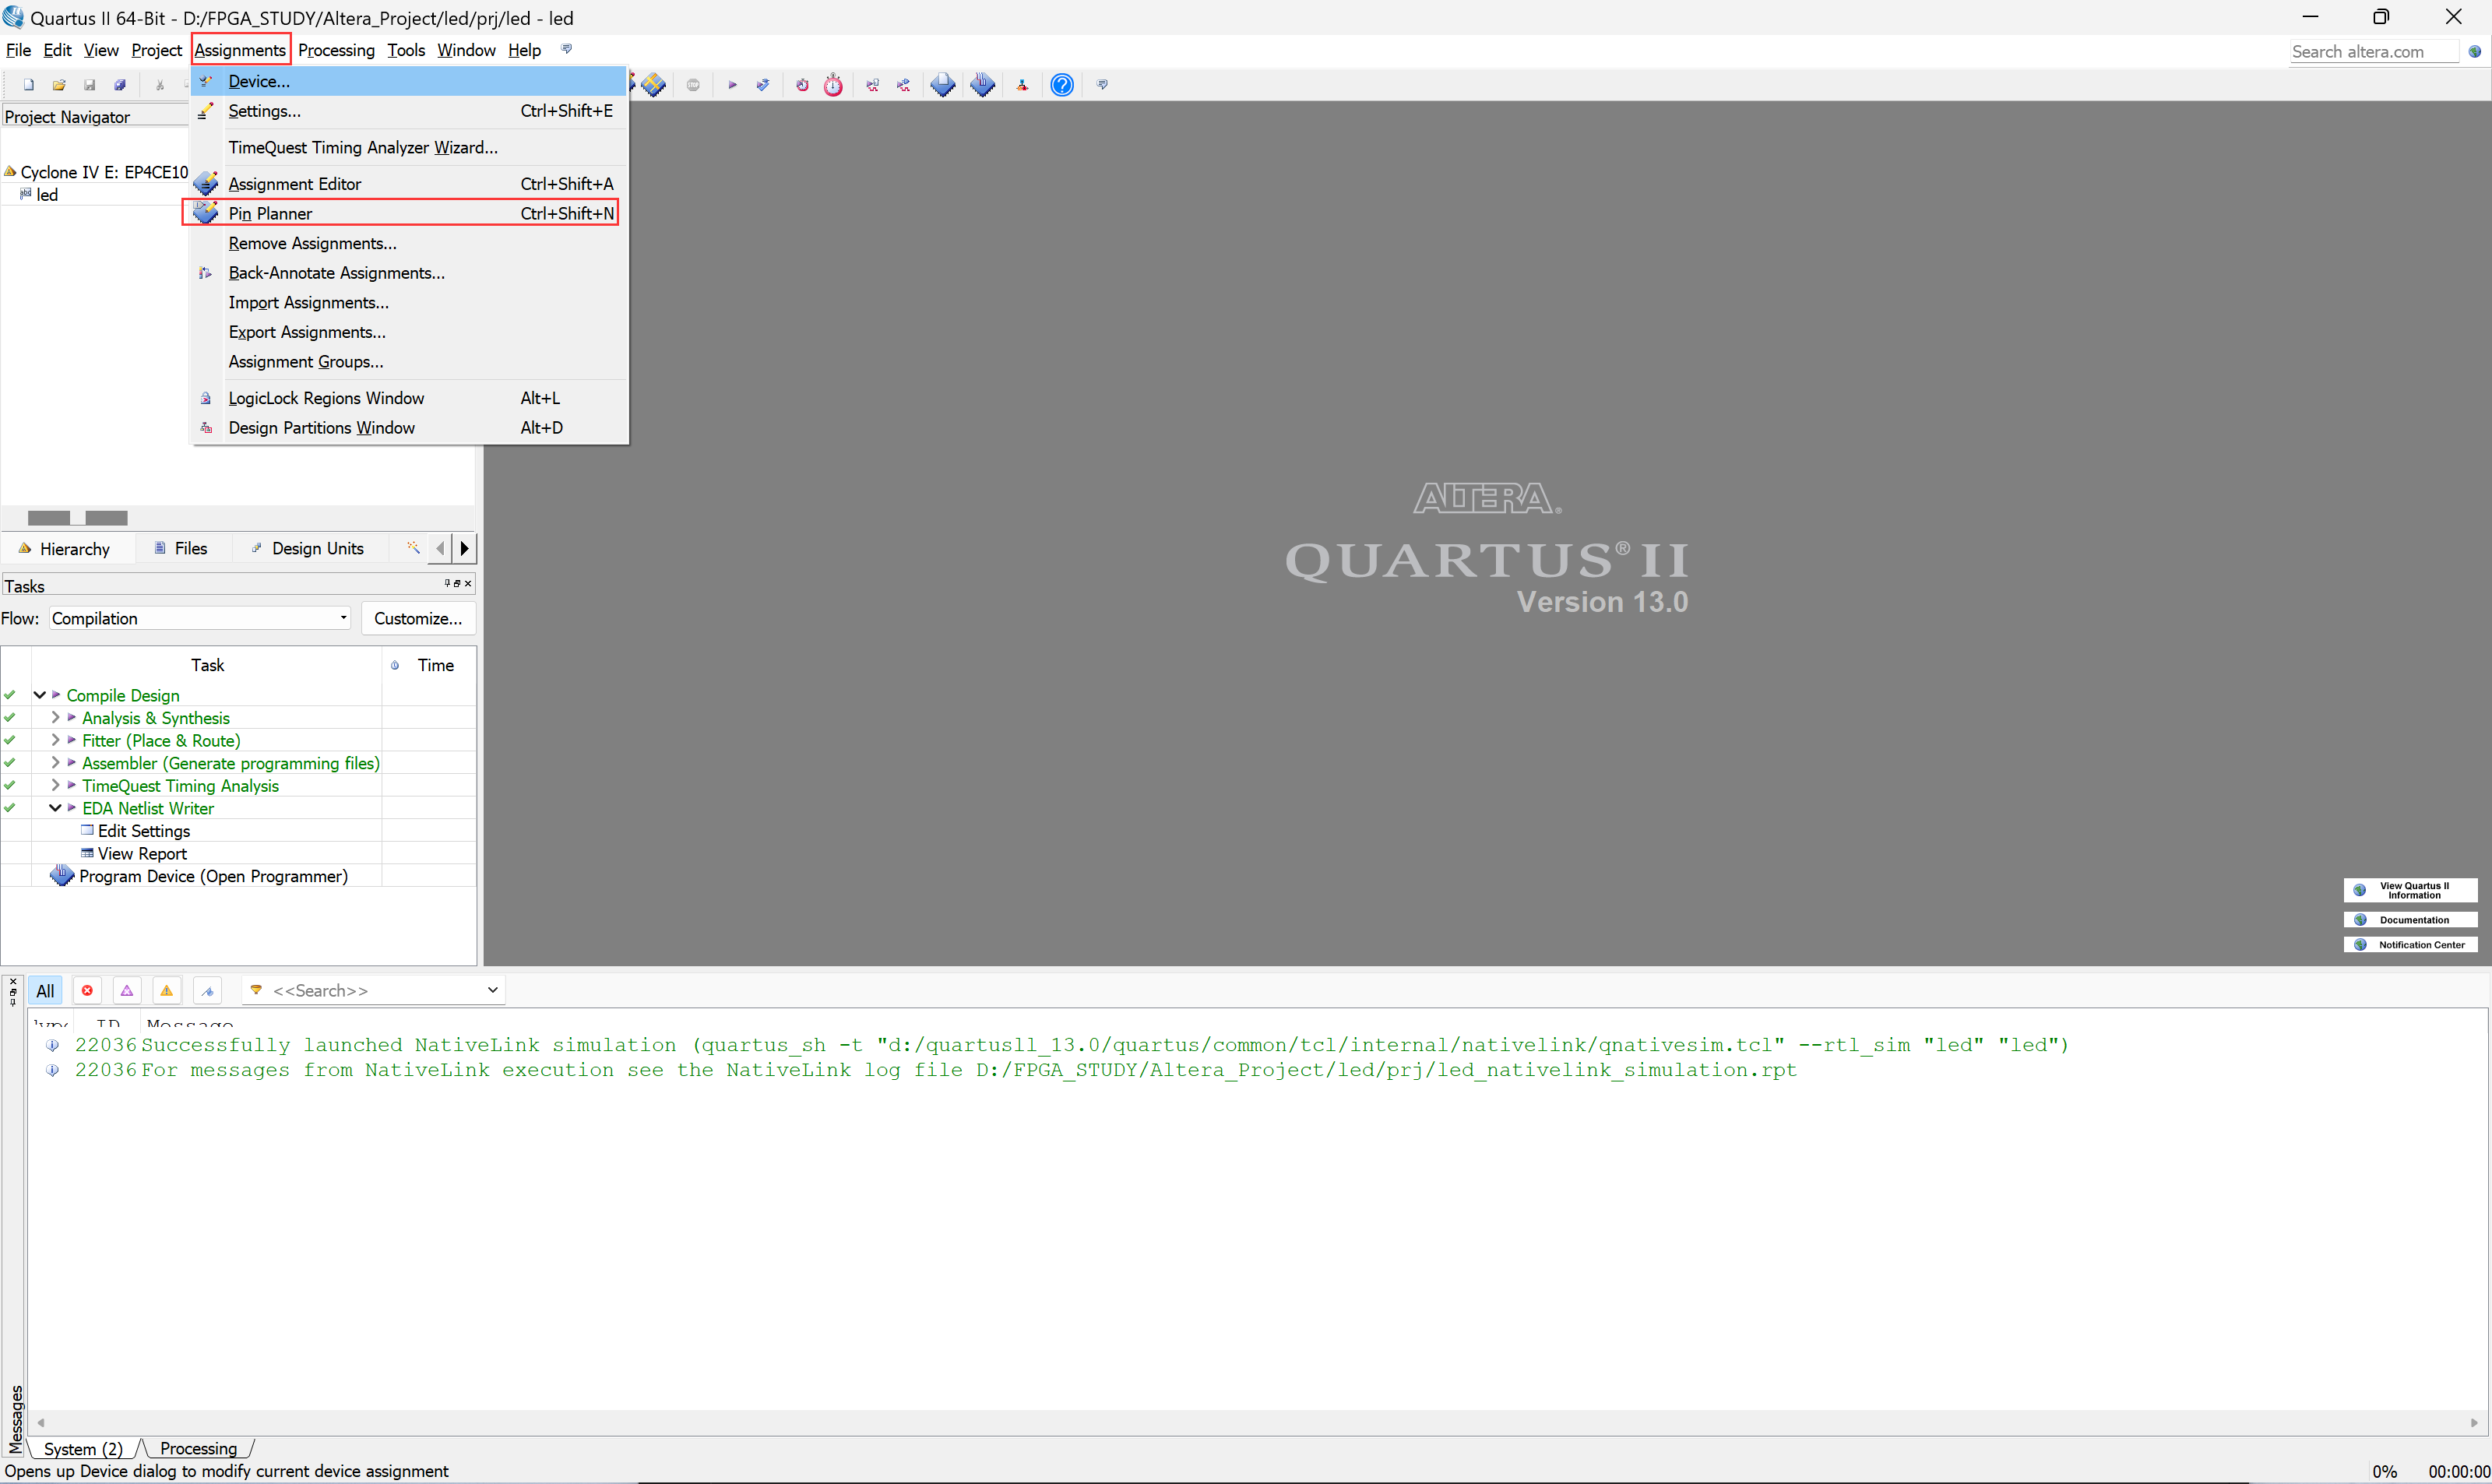This screenshot has height=1484, width=2492.
Task: Toggle warning messages filter button
Action: click(x=167, y=990)
